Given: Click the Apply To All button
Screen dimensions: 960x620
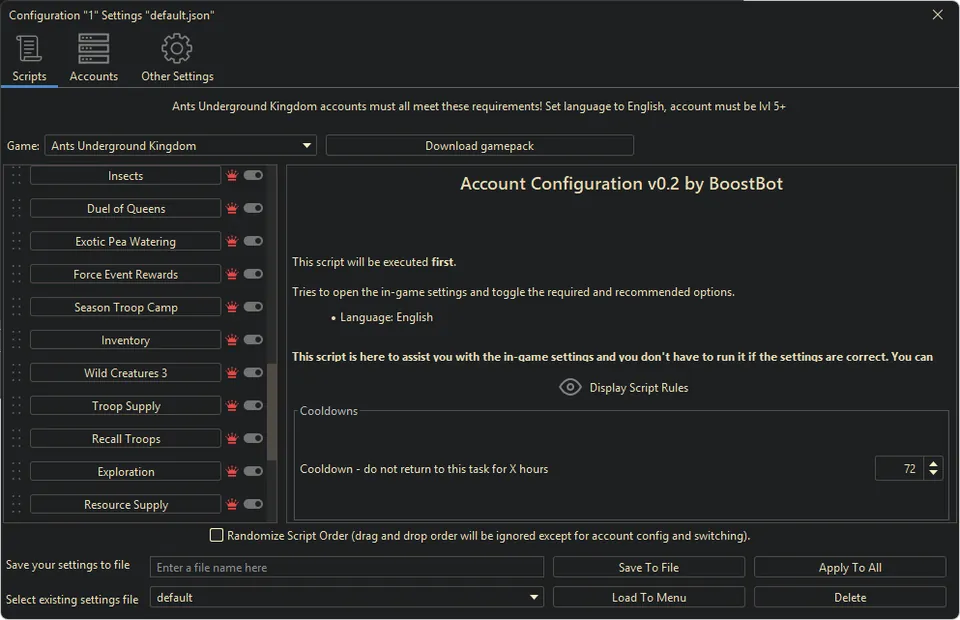Looking at the screenshot, I should click(850, 567).
